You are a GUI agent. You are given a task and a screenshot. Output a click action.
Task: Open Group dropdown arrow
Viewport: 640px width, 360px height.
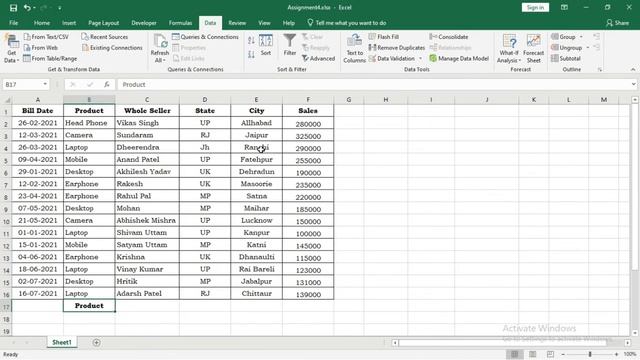pos(581,37)
